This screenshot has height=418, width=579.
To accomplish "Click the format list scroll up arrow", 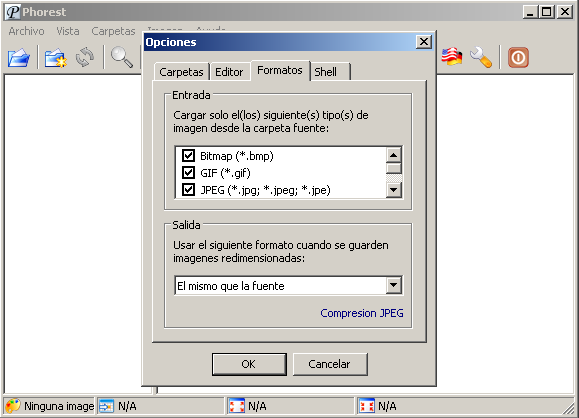I will pyautogui.click(x=394, y=155).
